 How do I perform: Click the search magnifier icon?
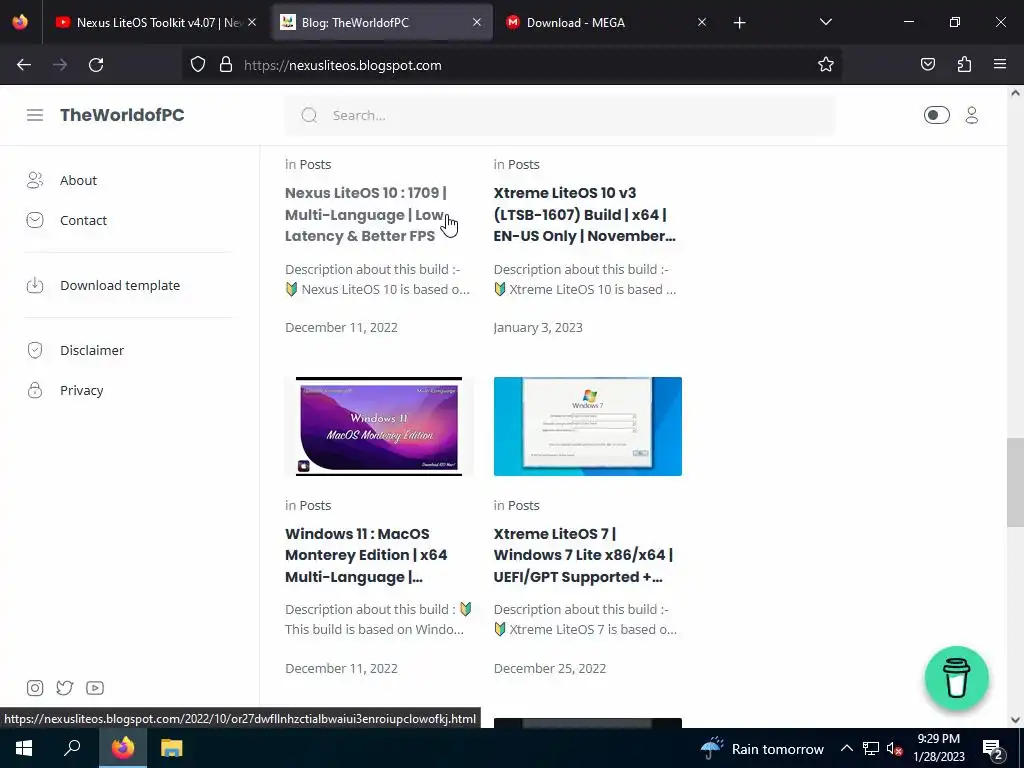point(309,116)
